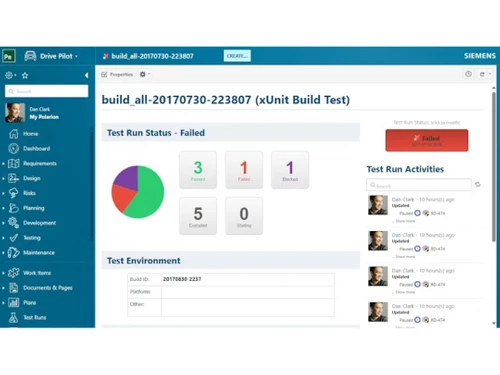Click Show more in second activity
500x375 pixels.
pos(405,257)
